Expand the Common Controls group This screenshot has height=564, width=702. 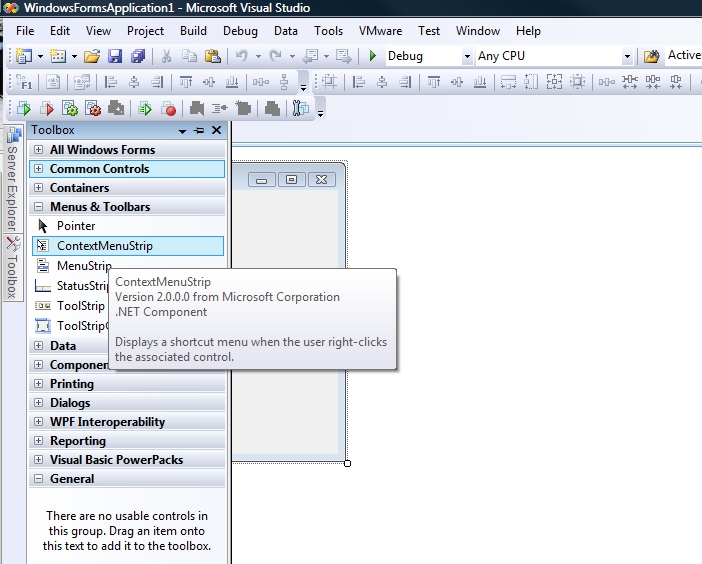click(x=39, y=169)
